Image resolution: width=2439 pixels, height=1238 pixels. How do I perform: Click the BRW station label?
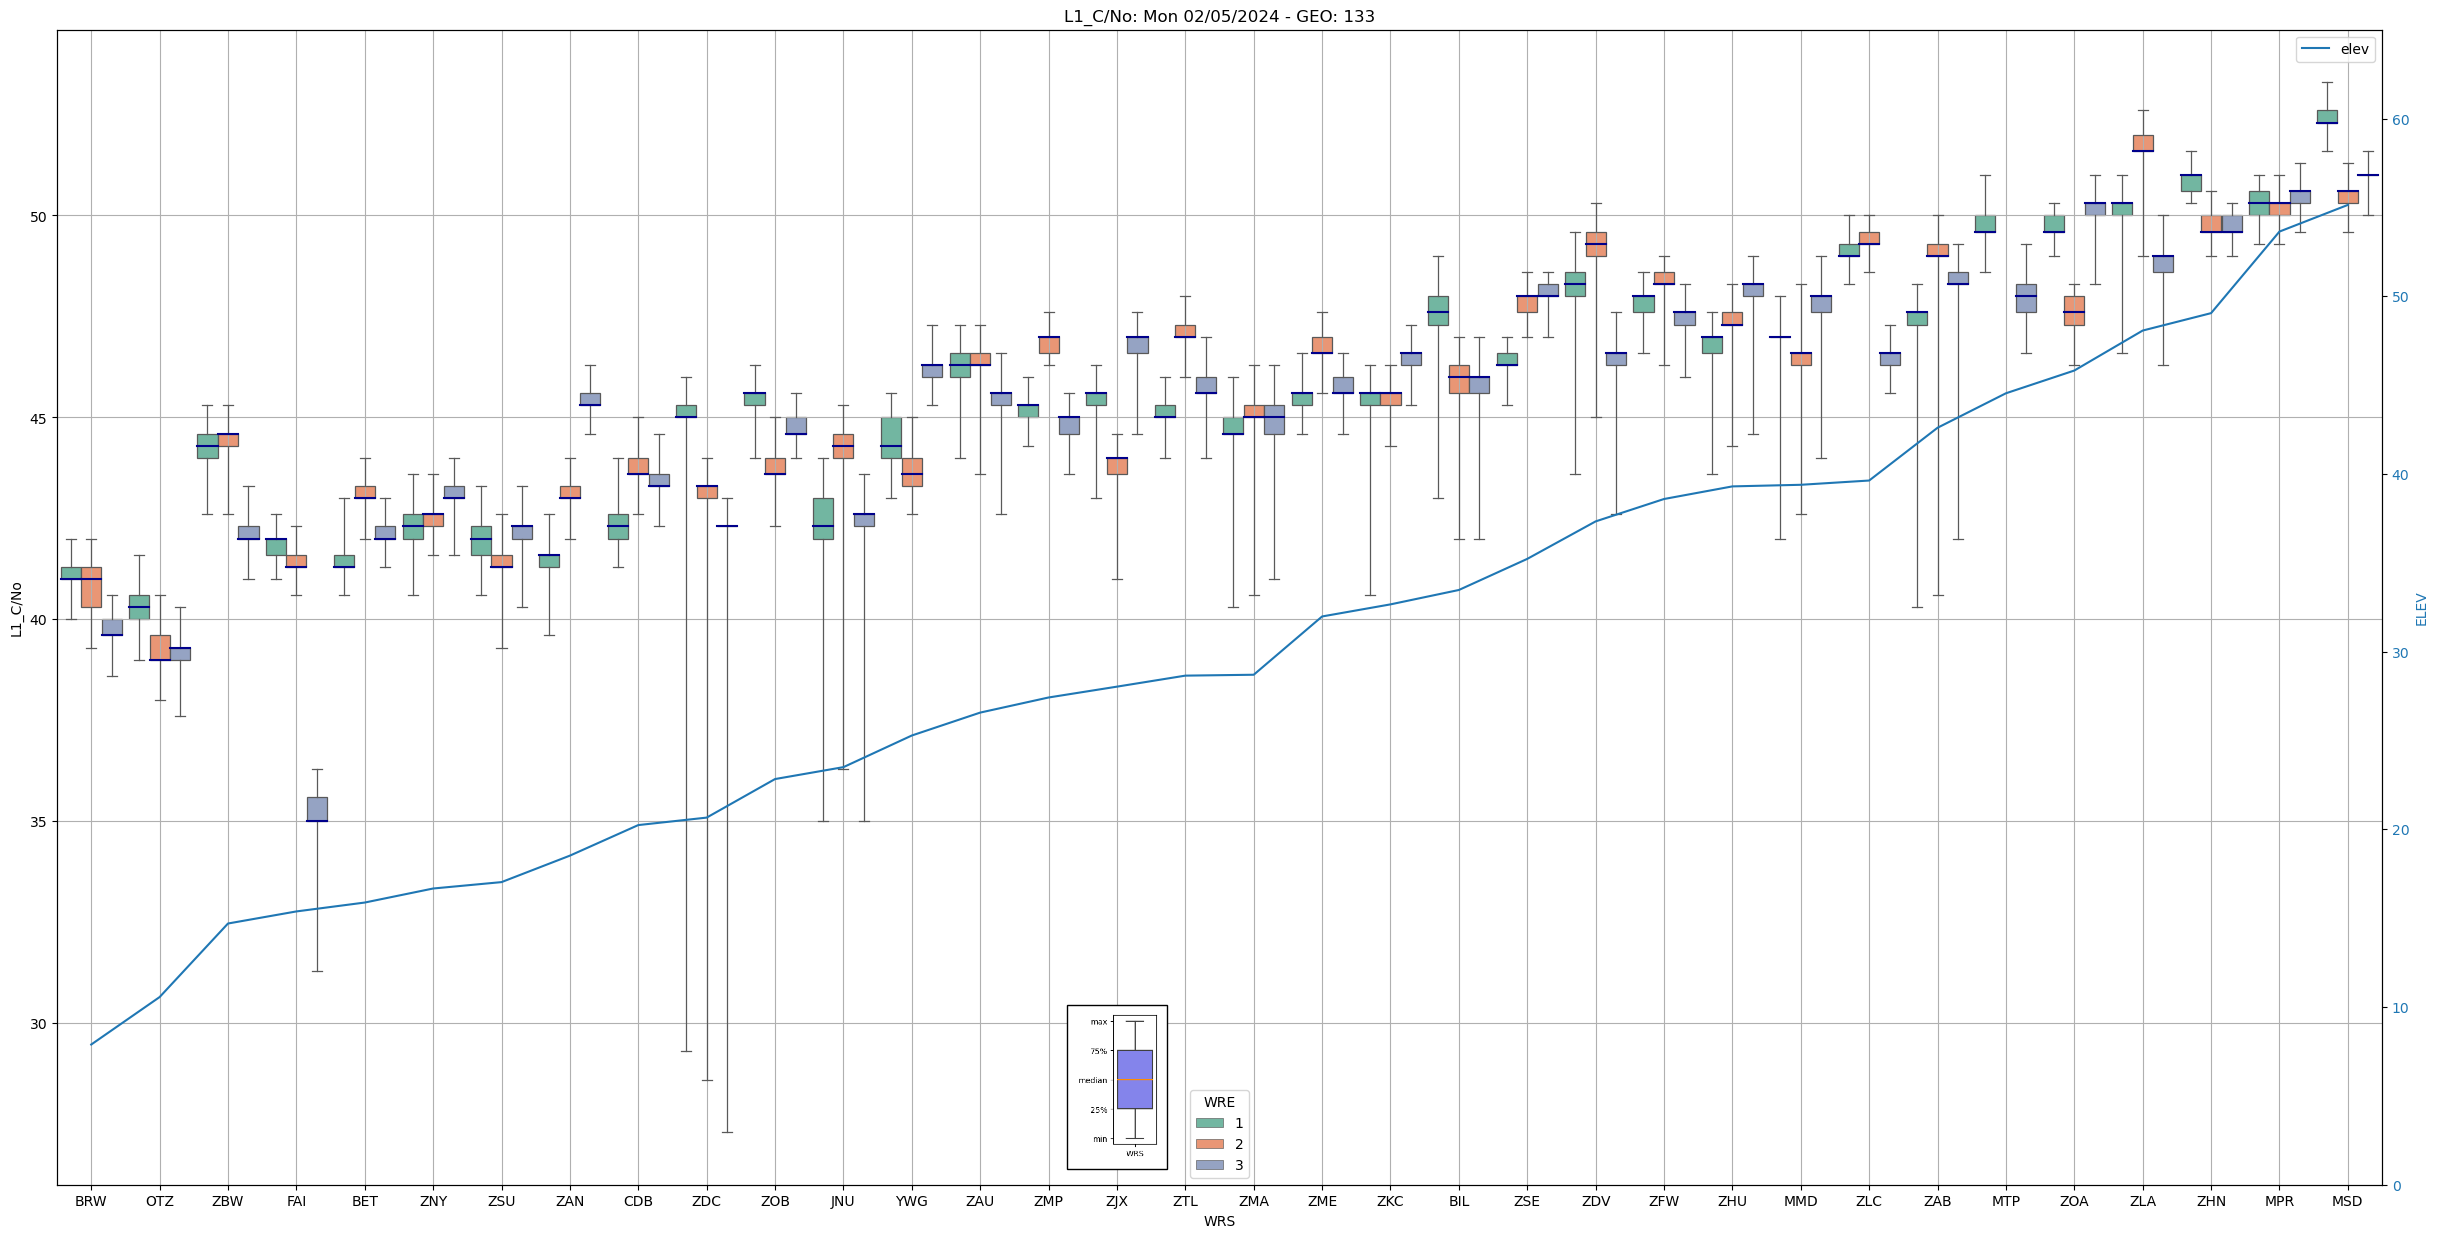click(x=91, y=1201)
